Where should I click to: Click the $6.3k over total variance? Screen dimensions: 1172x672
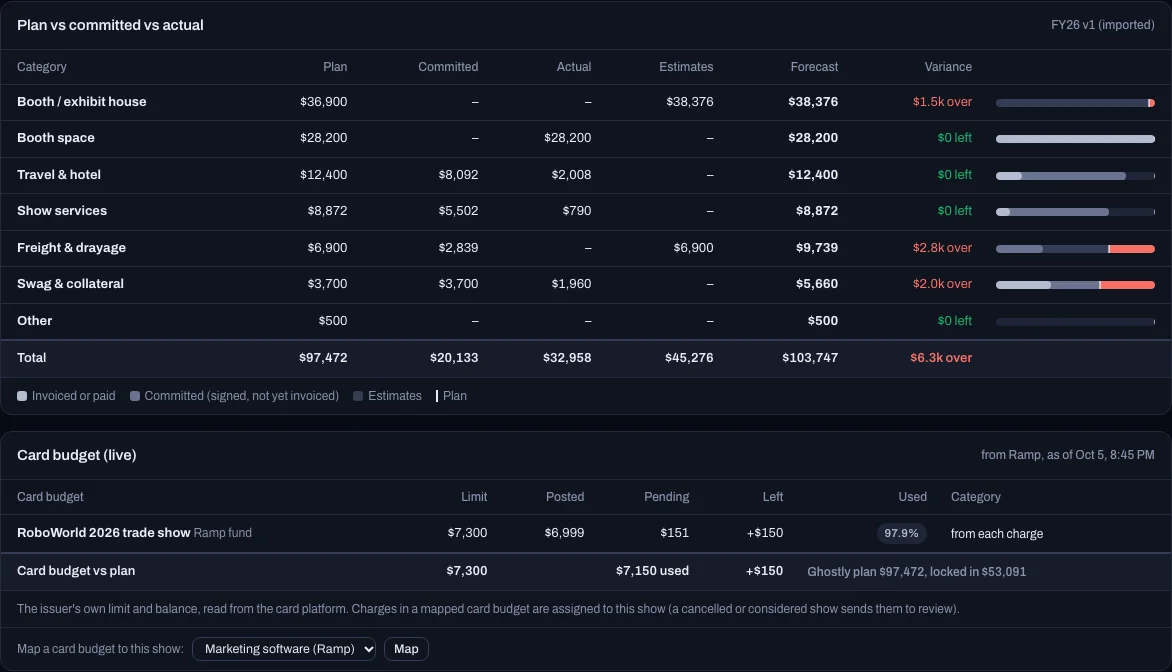point(940,357)
